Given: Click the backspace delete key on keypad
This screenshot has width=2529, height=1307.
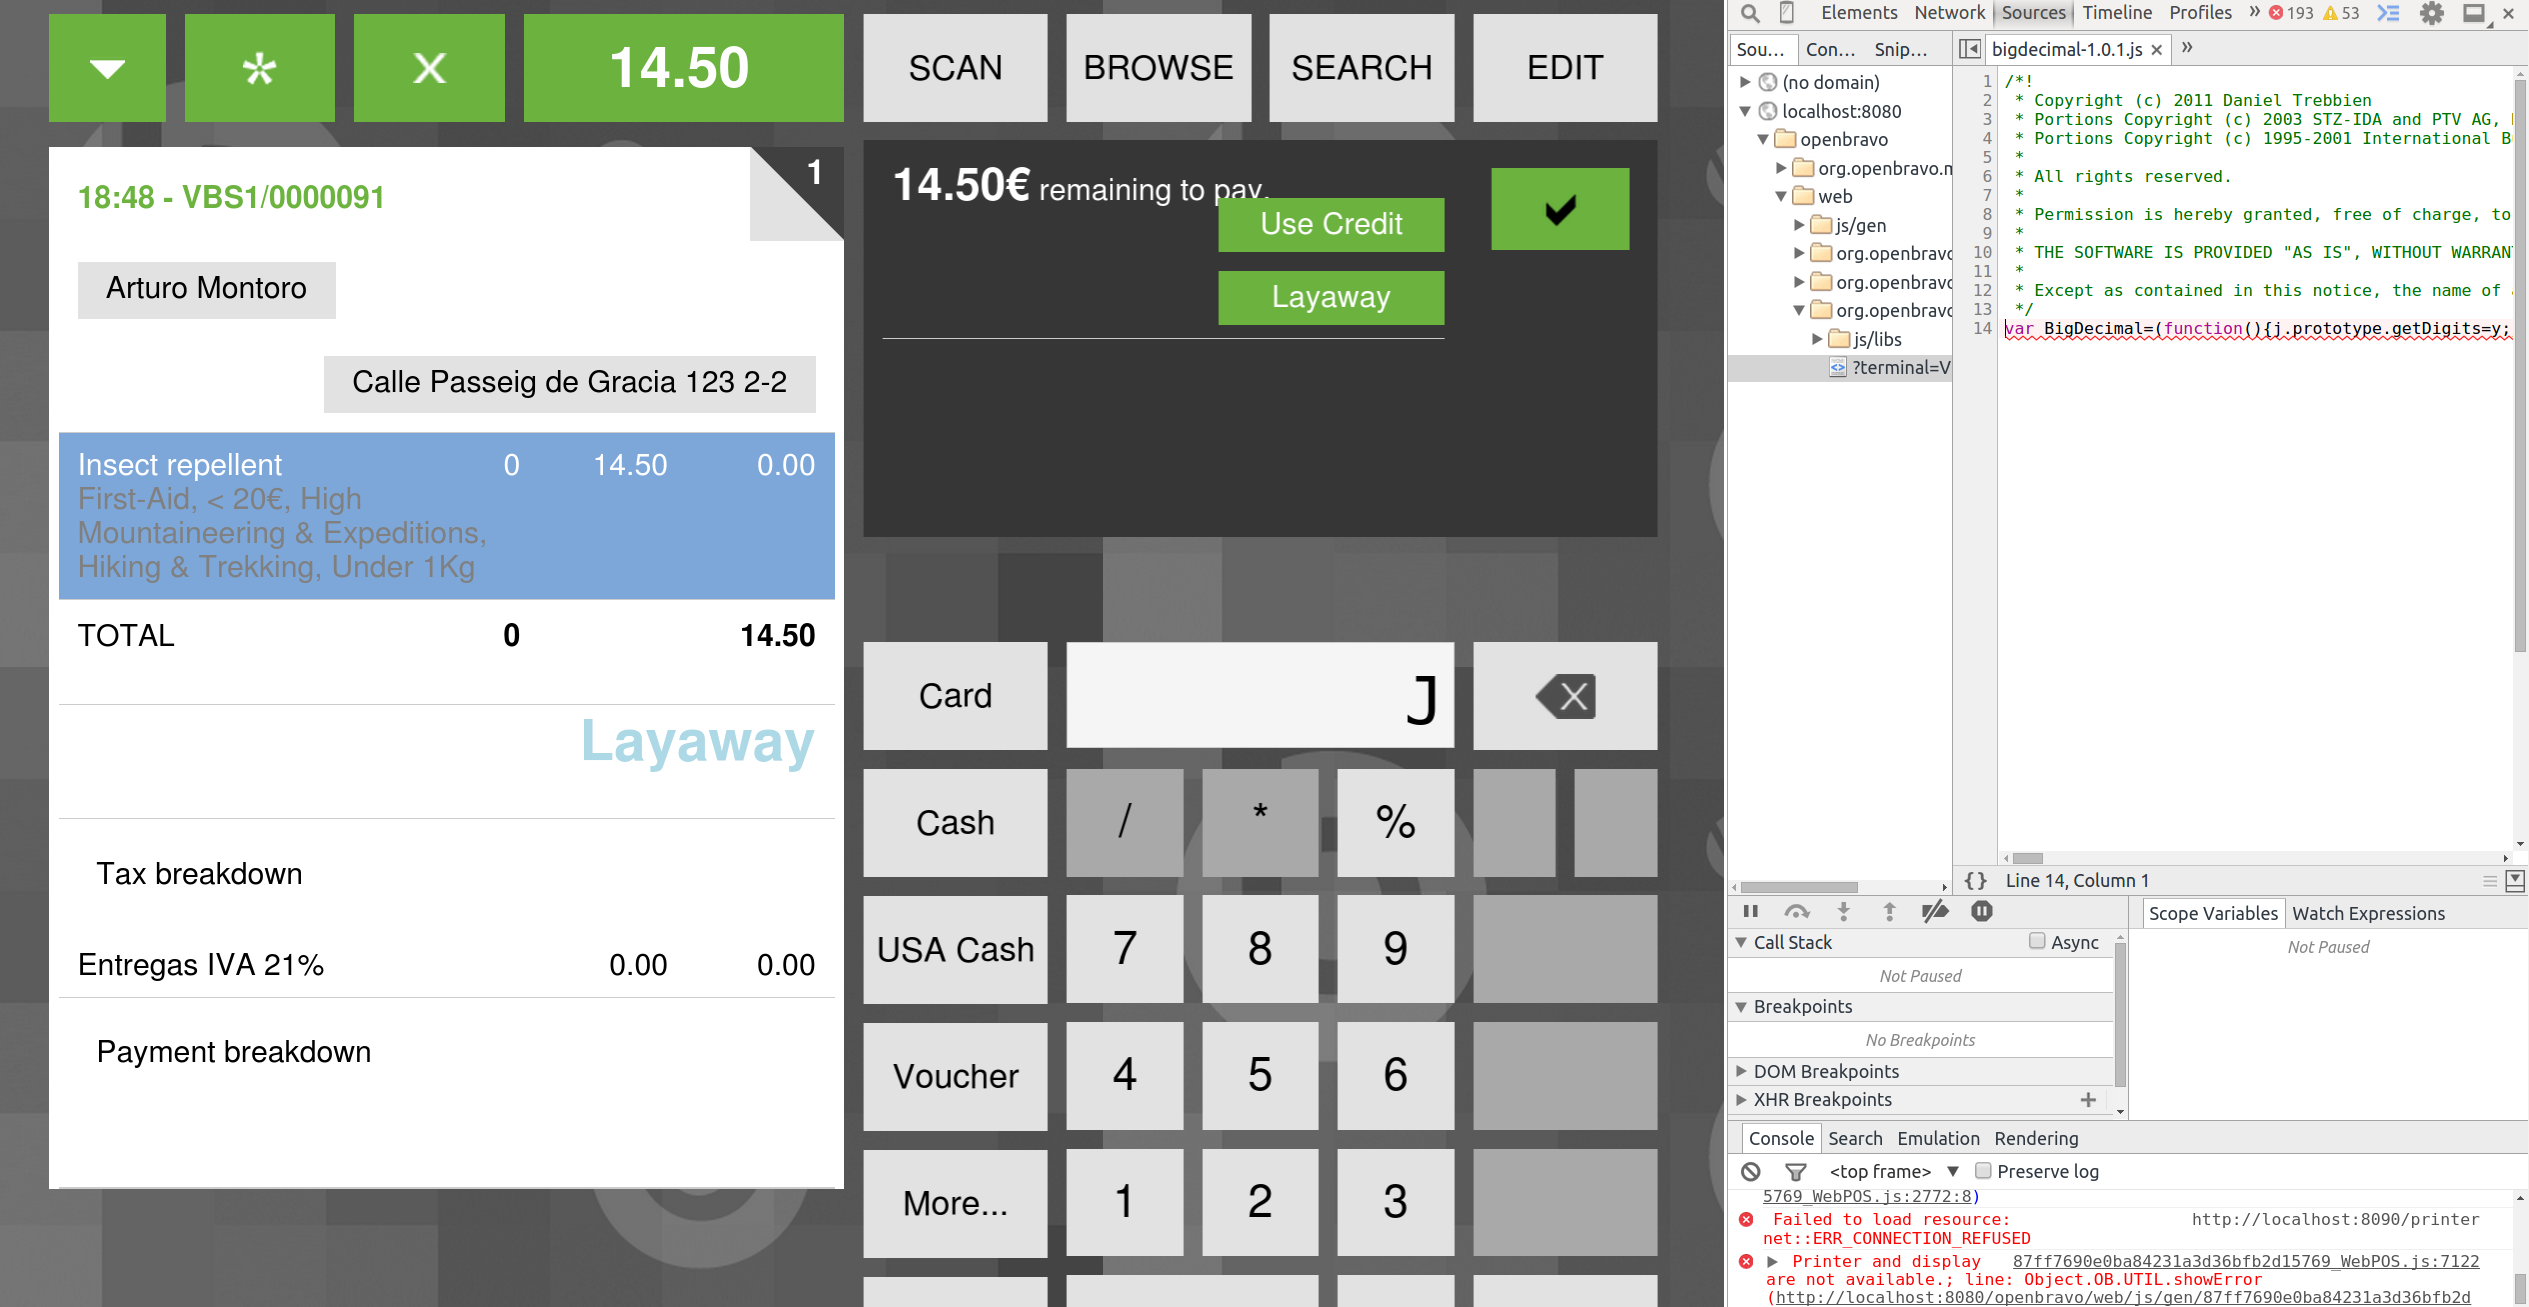Looking at the screenshot, I should pos(1564,696).
